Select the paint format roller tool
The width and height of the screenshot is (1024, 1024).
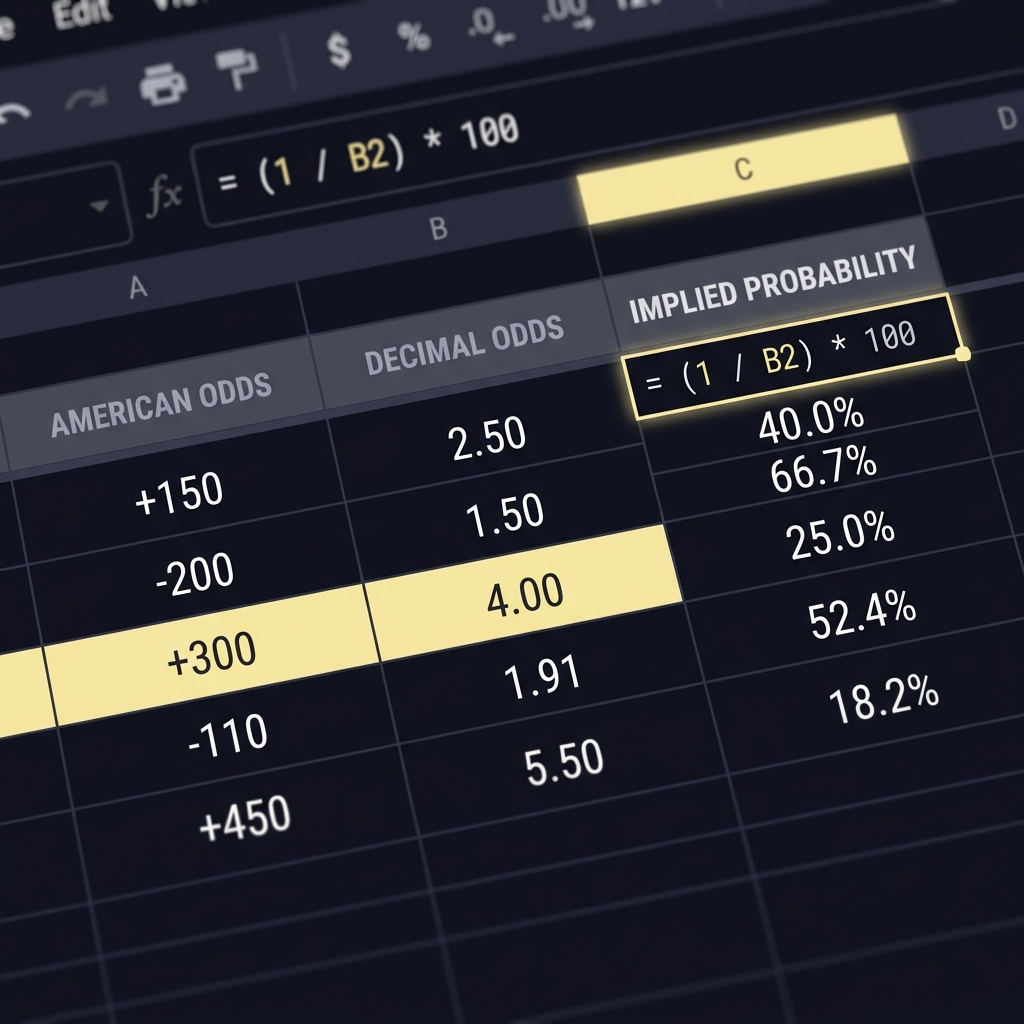click(236, 68)
